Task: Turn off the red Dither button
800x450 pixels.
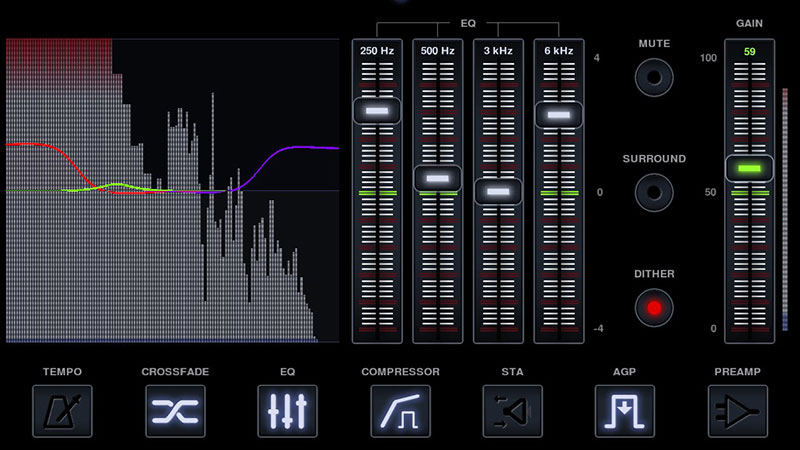Action: click(x=654, y=308)
